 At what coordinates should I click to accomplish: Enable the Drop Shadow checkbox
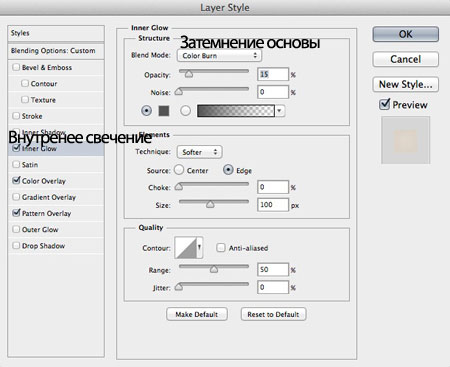click(x=16, y=246)
